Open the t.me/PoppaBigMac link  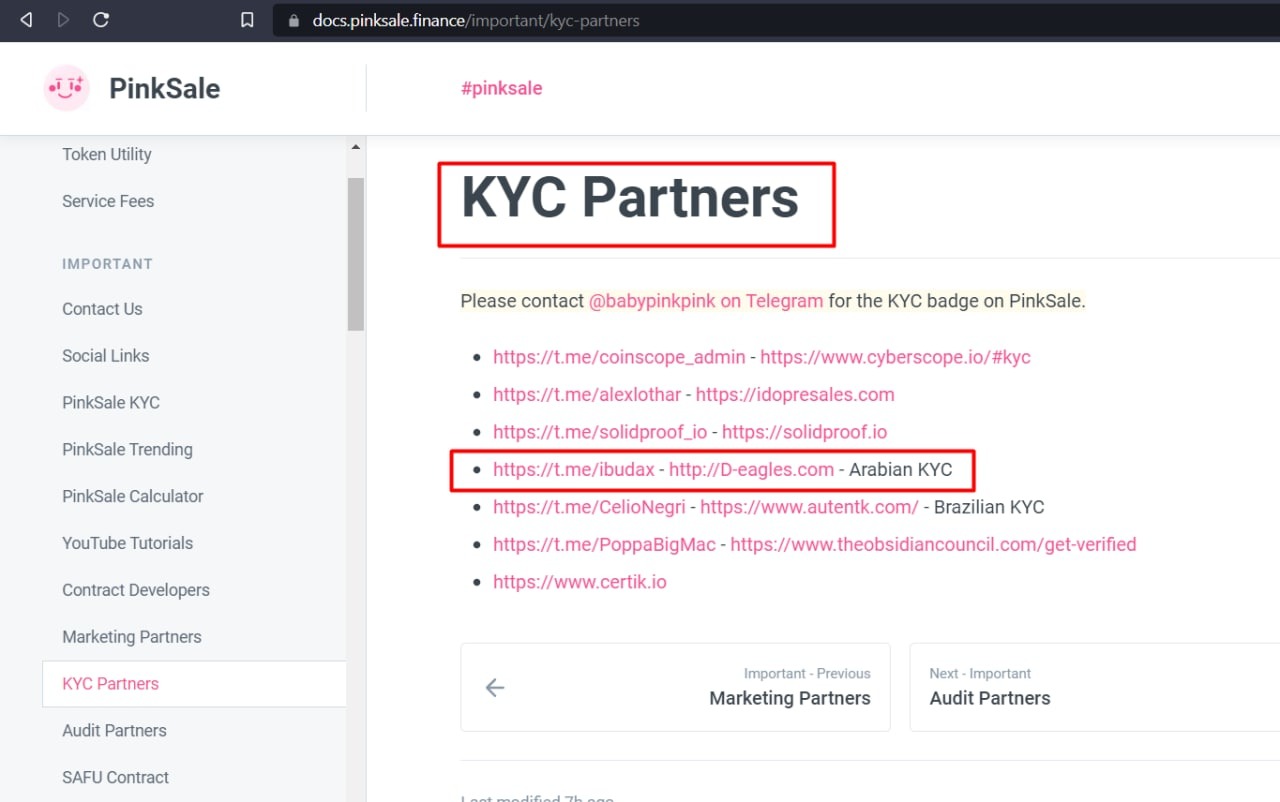(604, 545)
